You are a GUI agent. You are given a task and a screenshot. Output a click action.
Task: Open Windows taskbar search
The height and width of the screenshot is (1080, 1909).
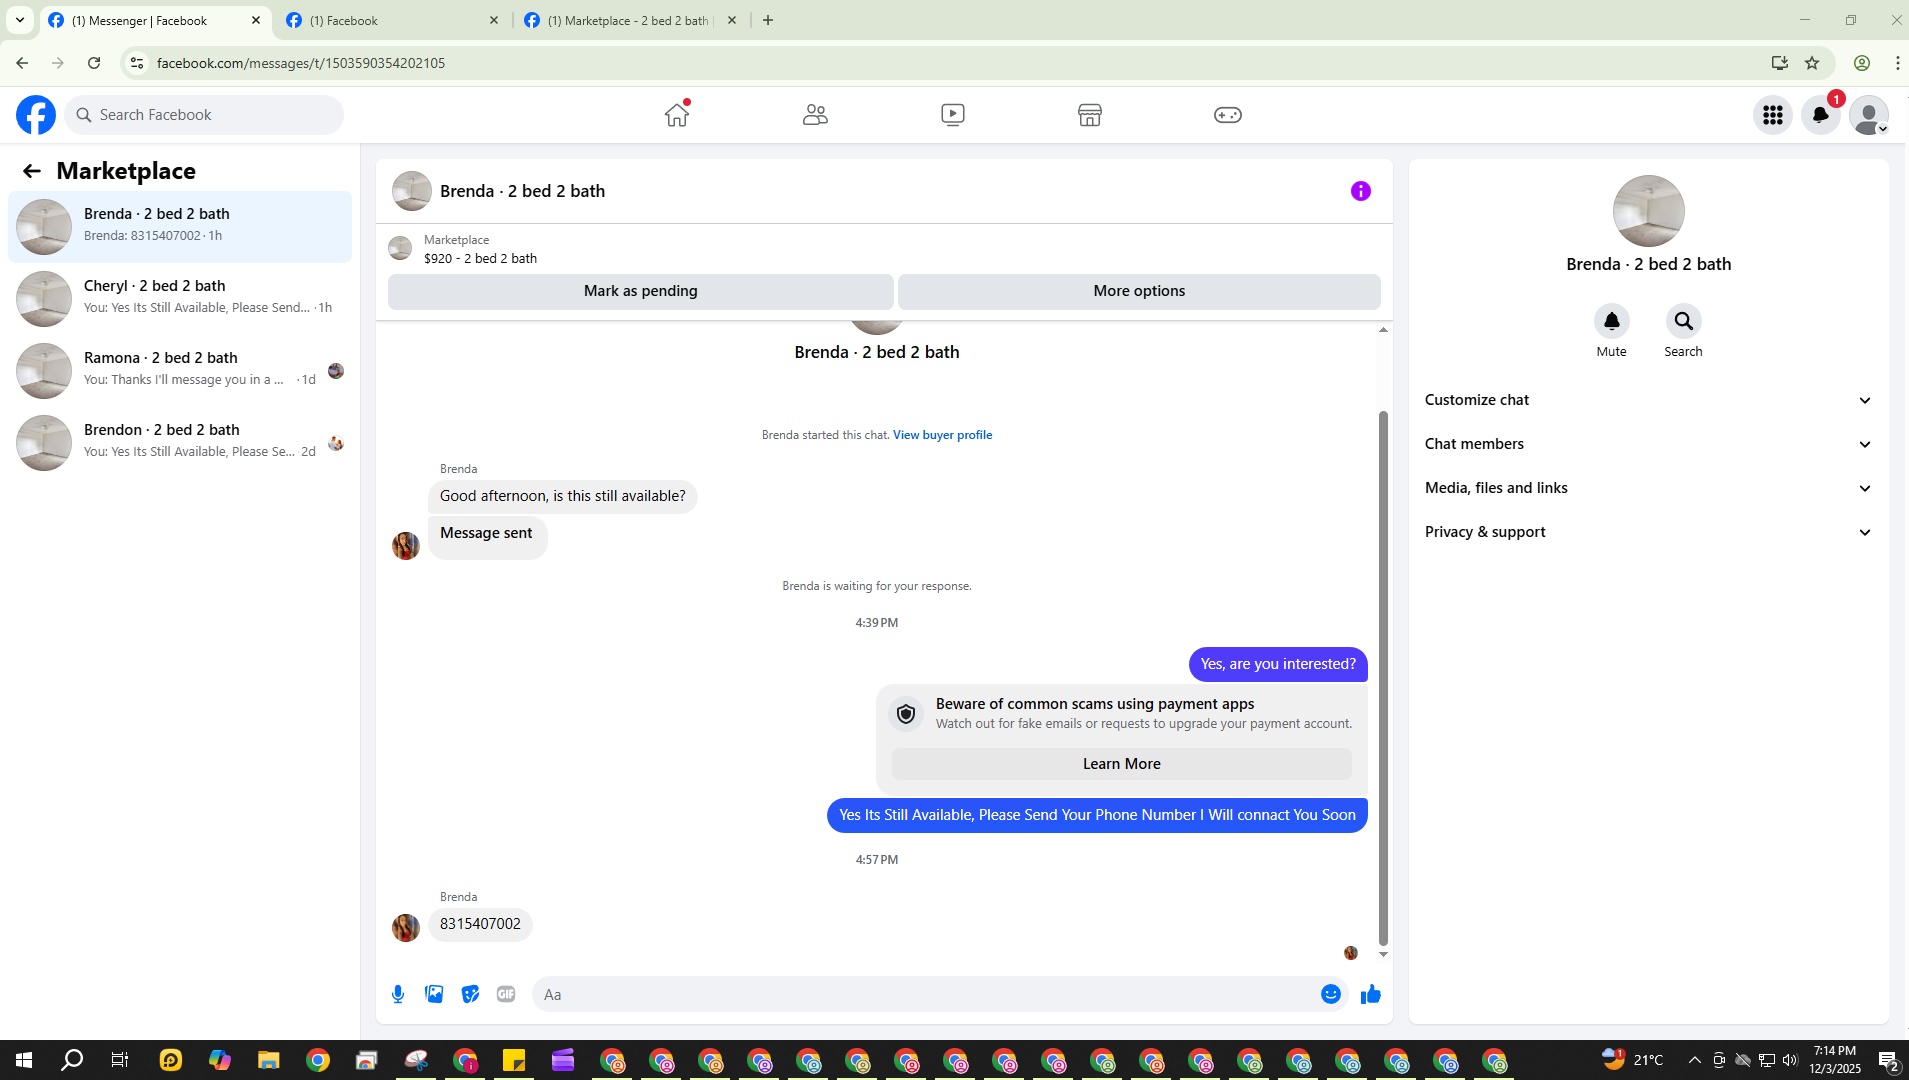pos(72,1060)
